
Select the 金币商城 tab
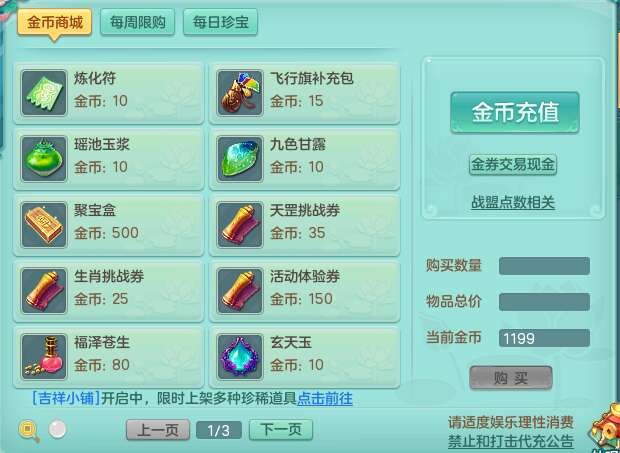click(55, 23)
